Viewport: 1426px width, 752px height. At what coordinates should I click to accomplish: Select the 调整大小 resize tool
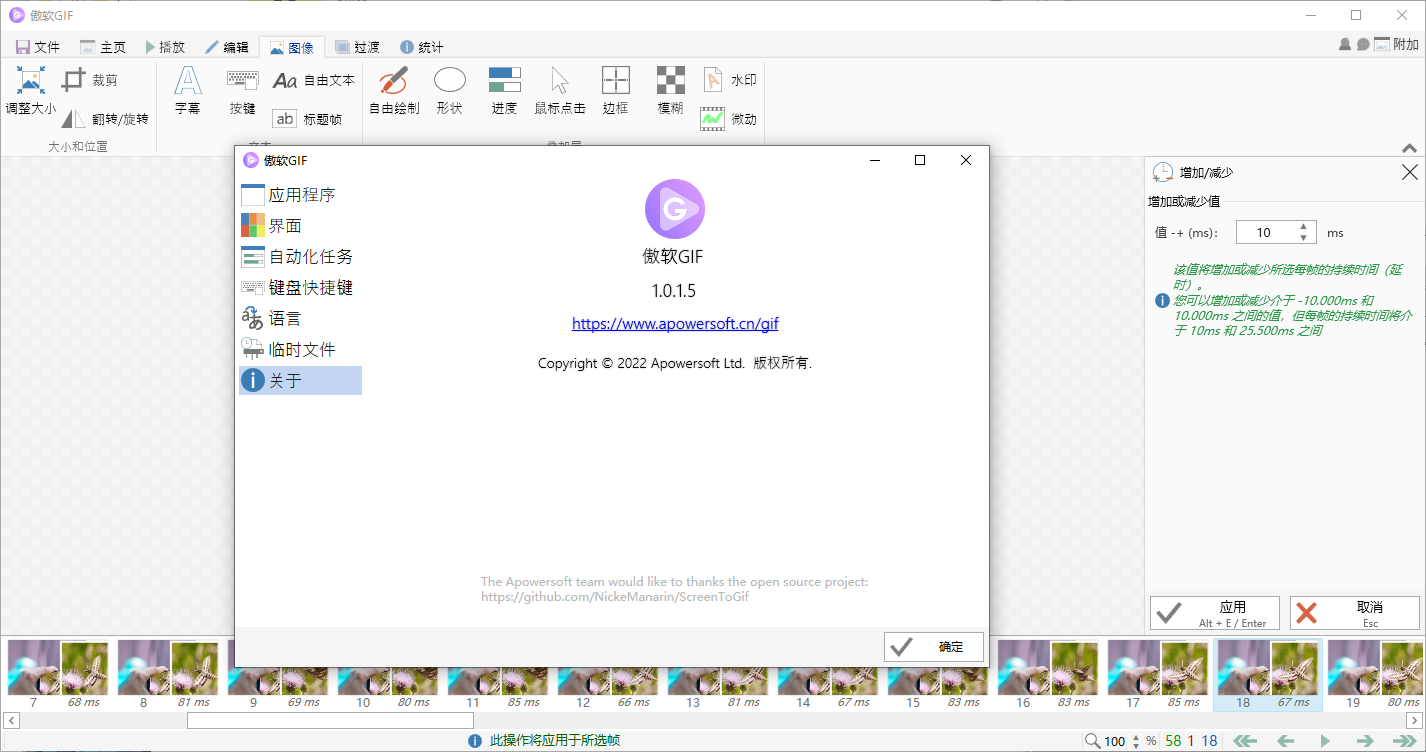tap(31, 91)
